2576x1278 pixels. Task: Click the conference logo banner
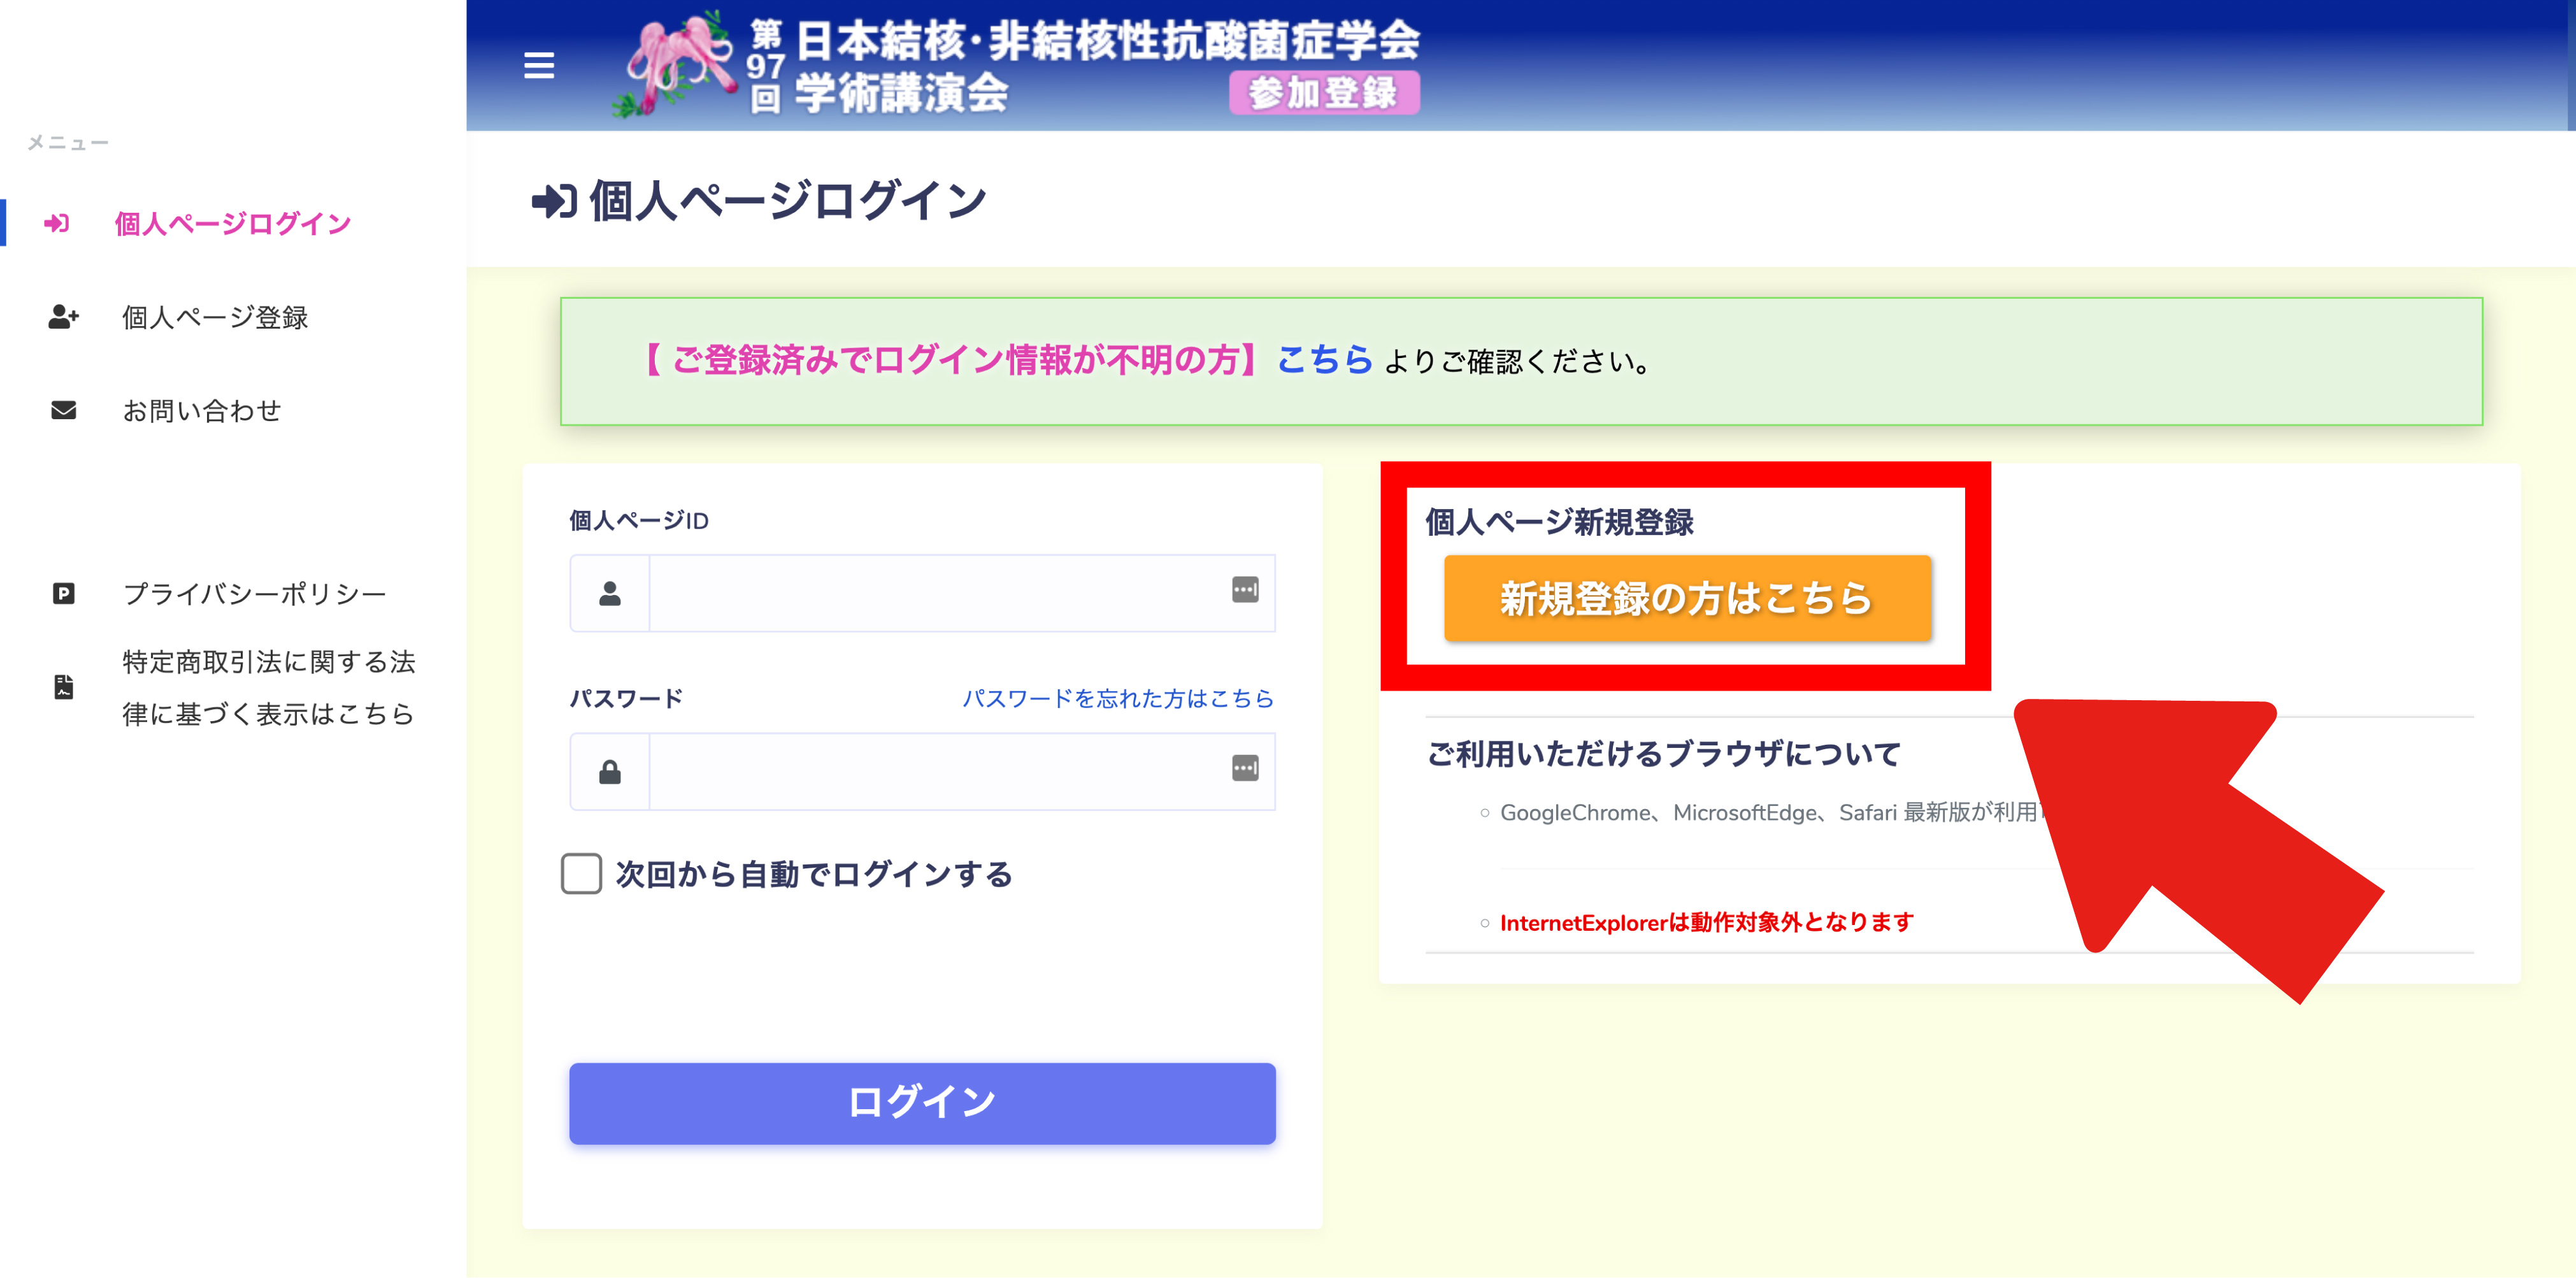[x=1017, y=66]
